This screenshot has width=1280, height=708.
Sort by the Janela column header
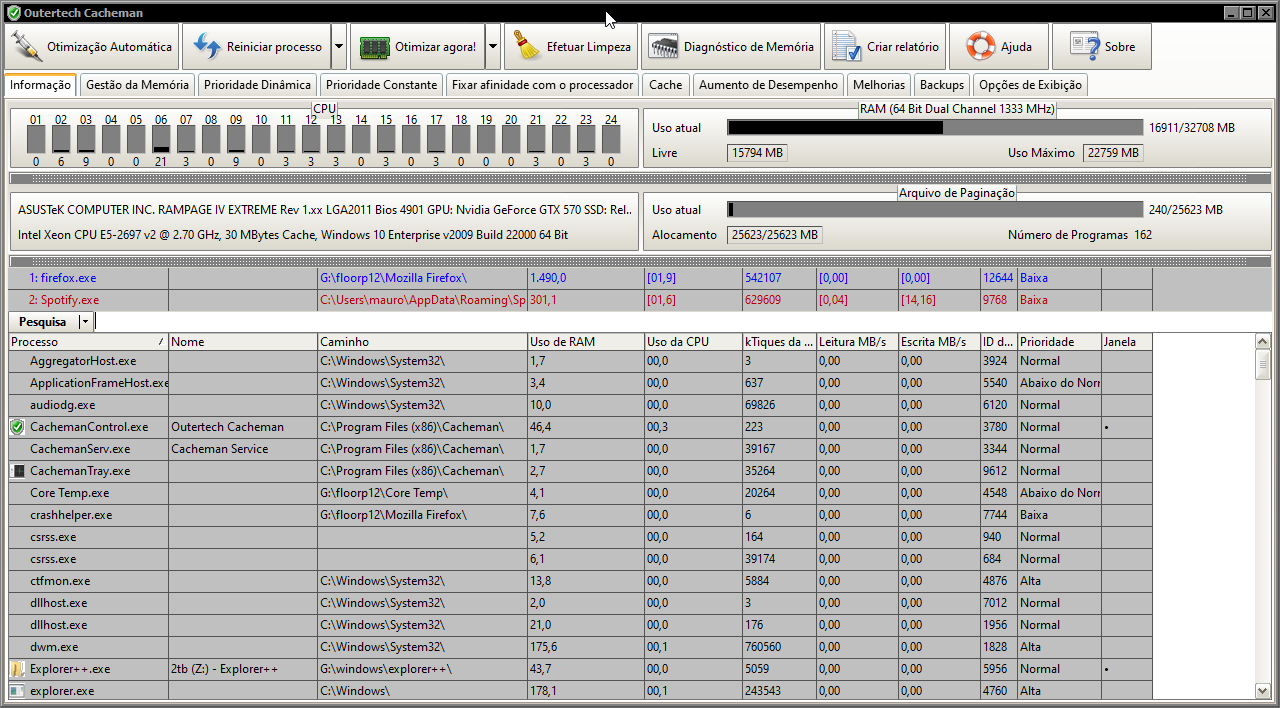coord(1126,342)
